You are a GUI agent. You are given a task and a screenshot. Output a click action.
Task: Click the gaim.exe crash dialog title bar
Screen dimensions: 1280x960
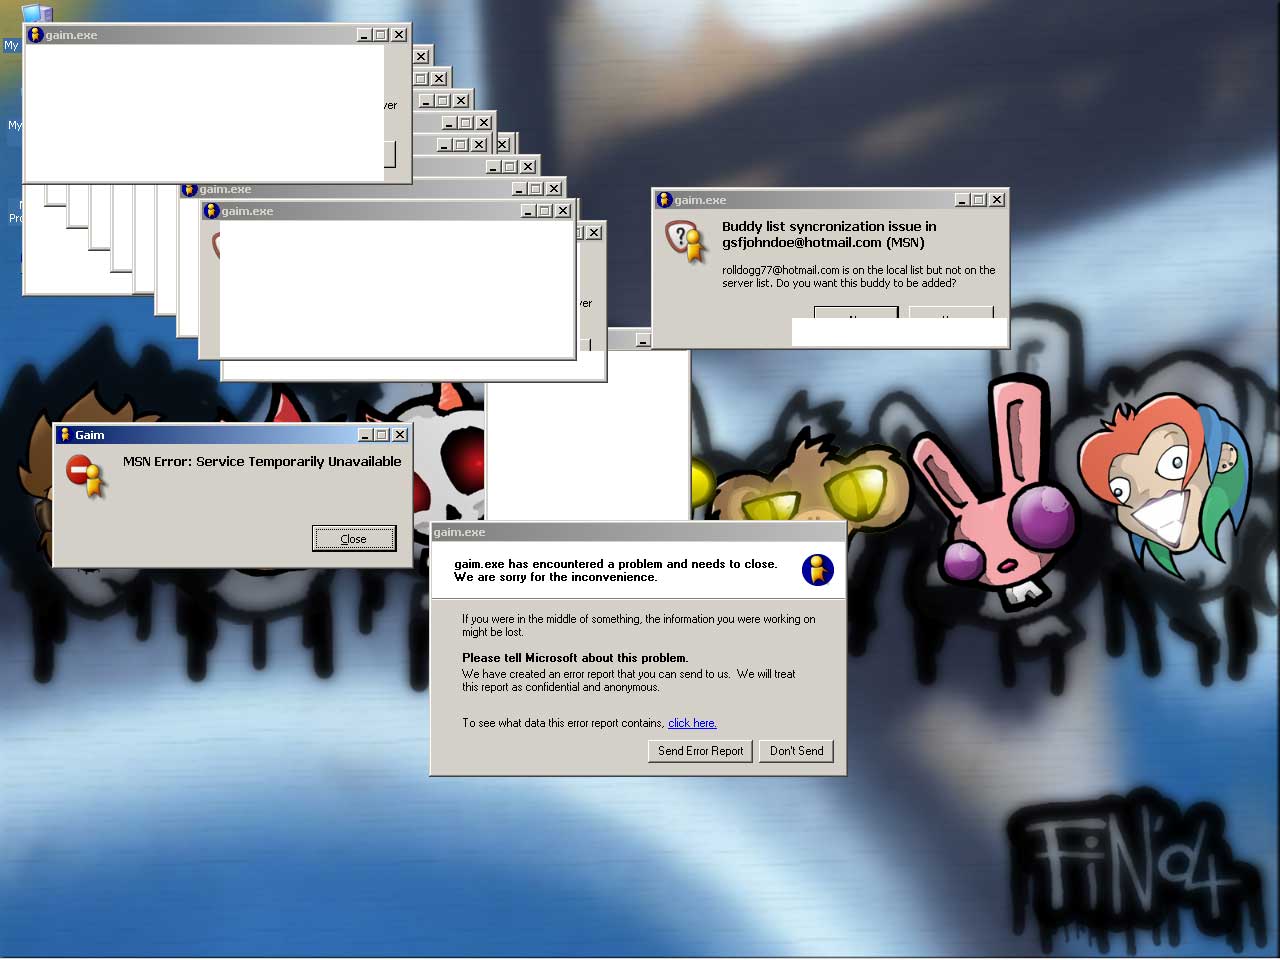coord(638,532)
